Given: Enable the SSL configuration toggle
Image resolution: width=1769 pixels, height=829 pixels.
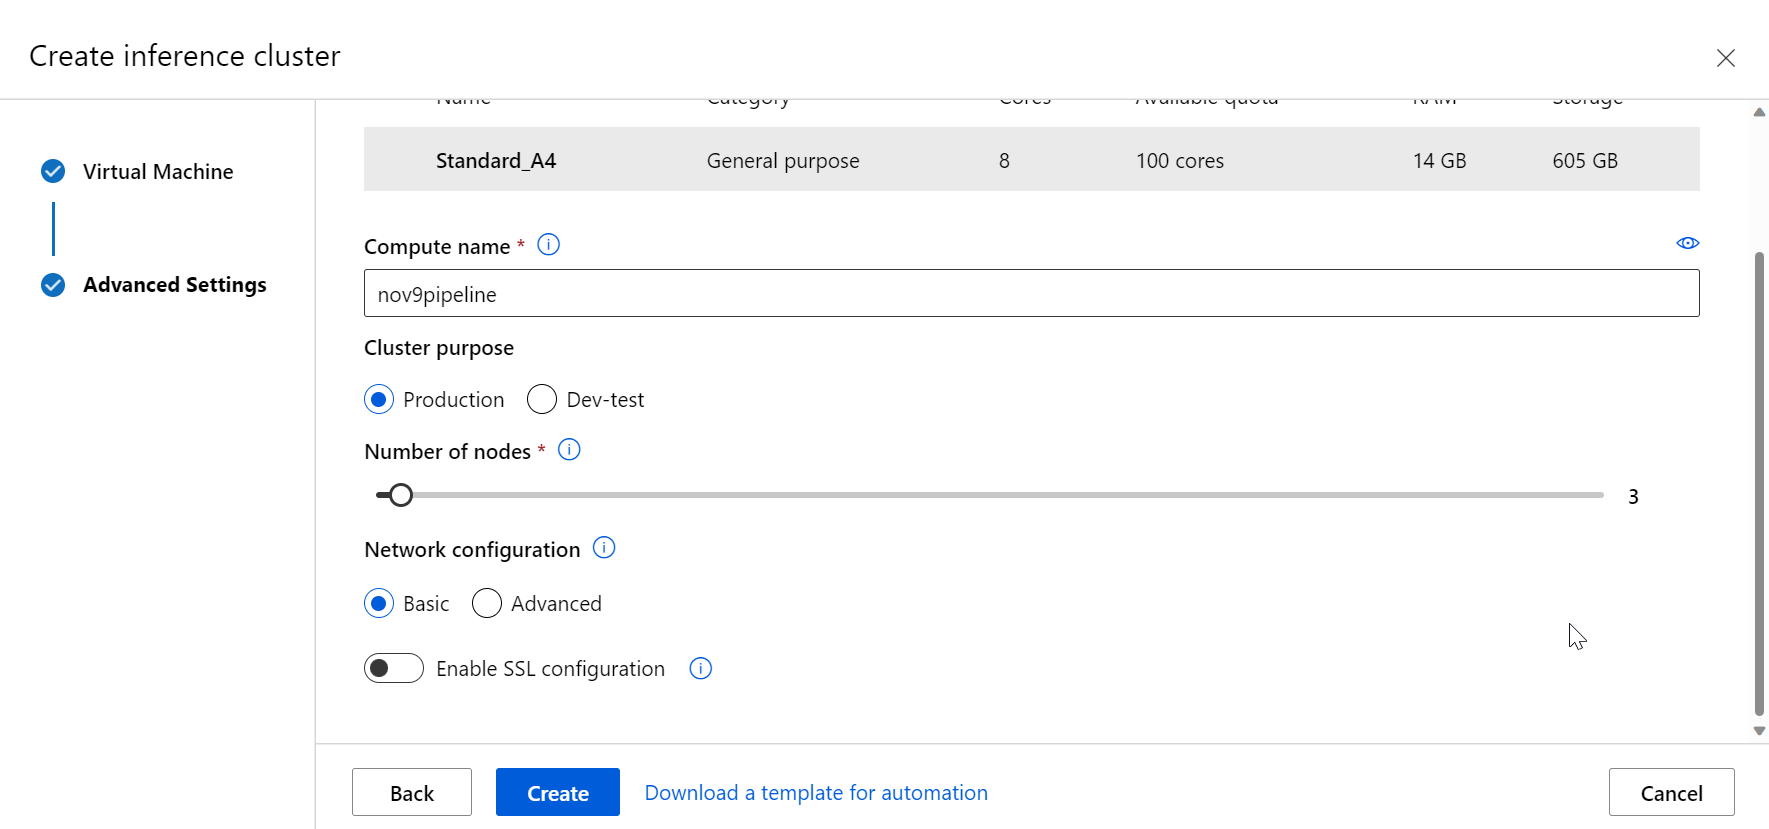Looking at the screenshot, I should (394, 668).
